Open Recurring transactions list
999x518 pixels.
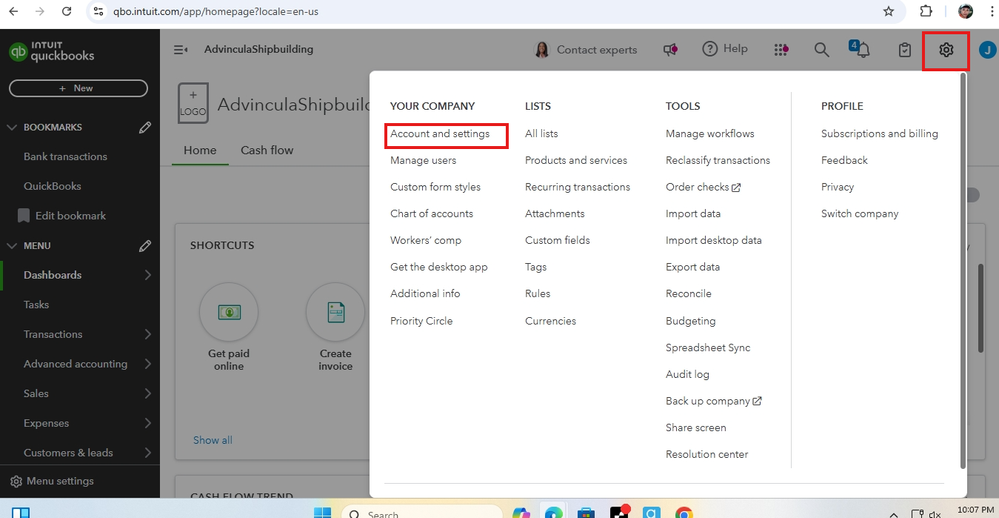[x=577, y=187]
